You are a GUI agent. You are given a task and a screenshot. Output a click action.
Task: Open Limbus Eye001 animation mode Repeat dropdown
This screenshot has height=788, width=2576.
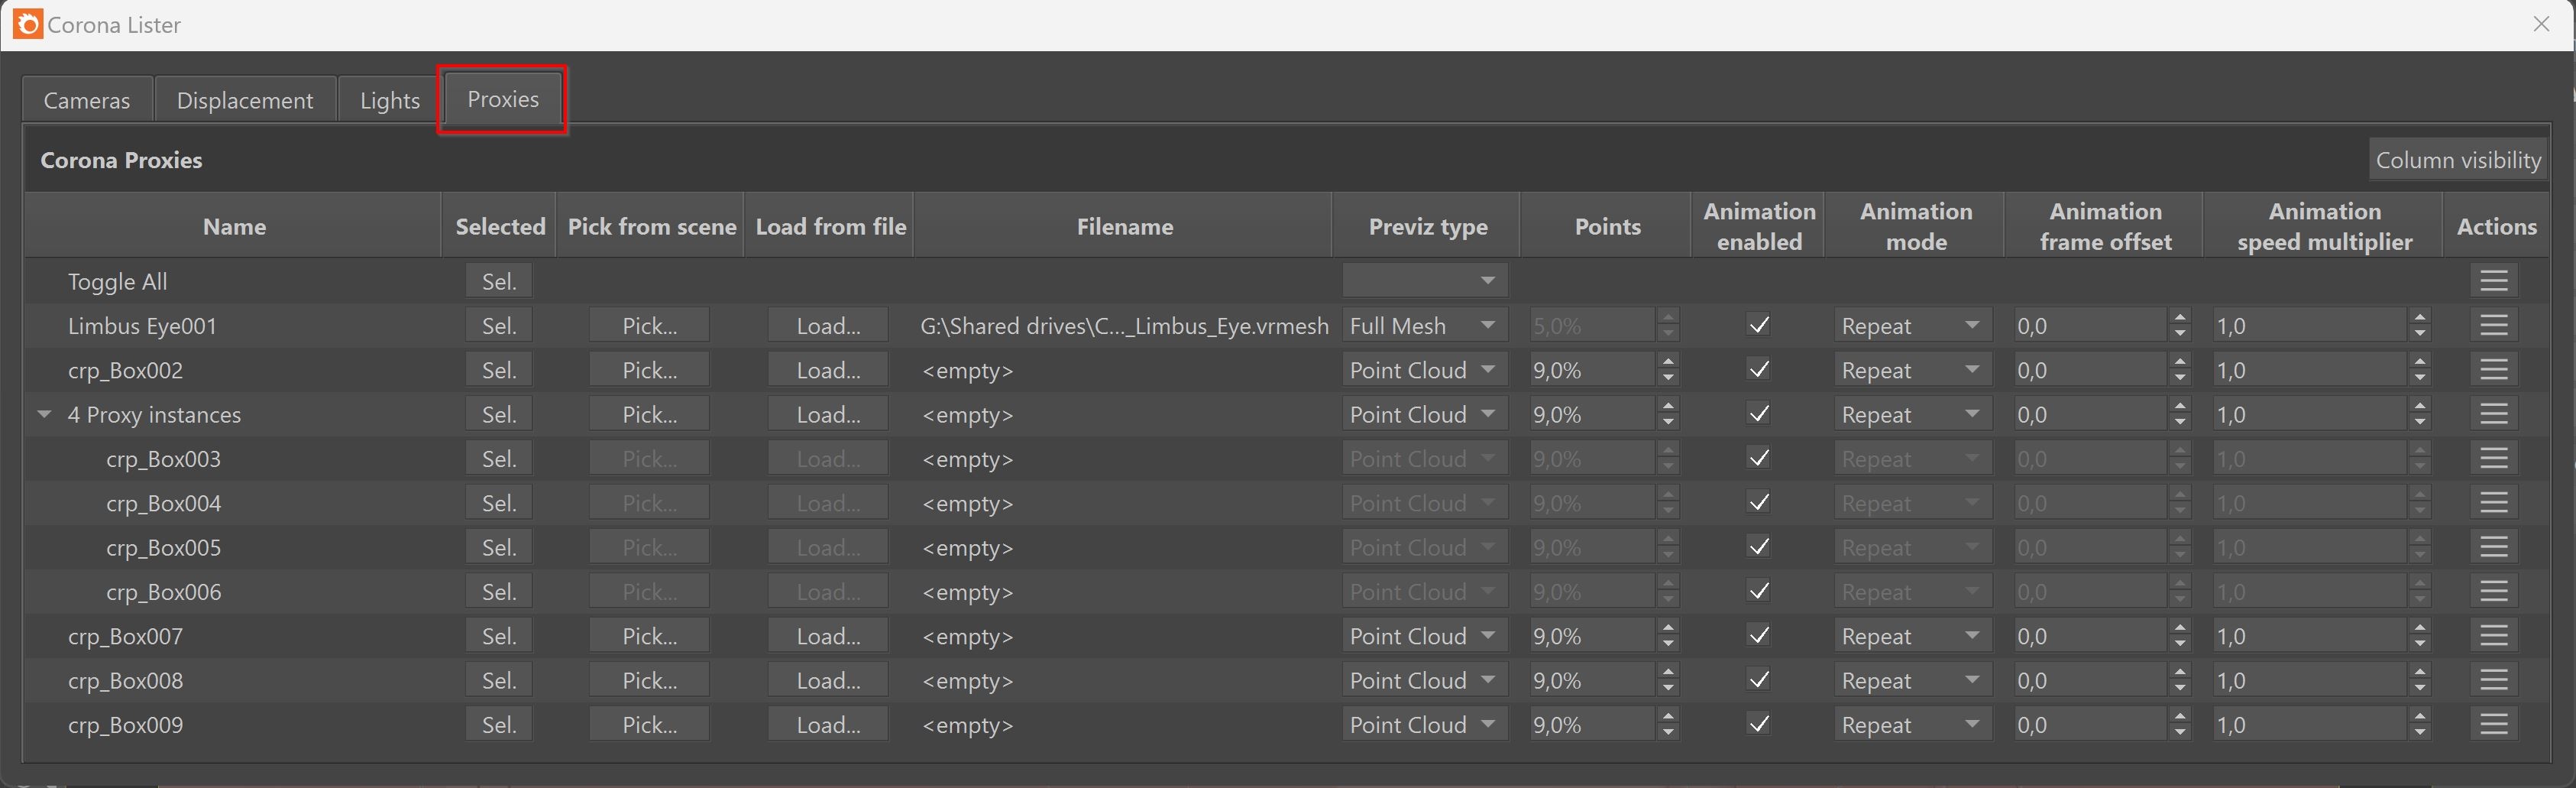click(1912, 325)
